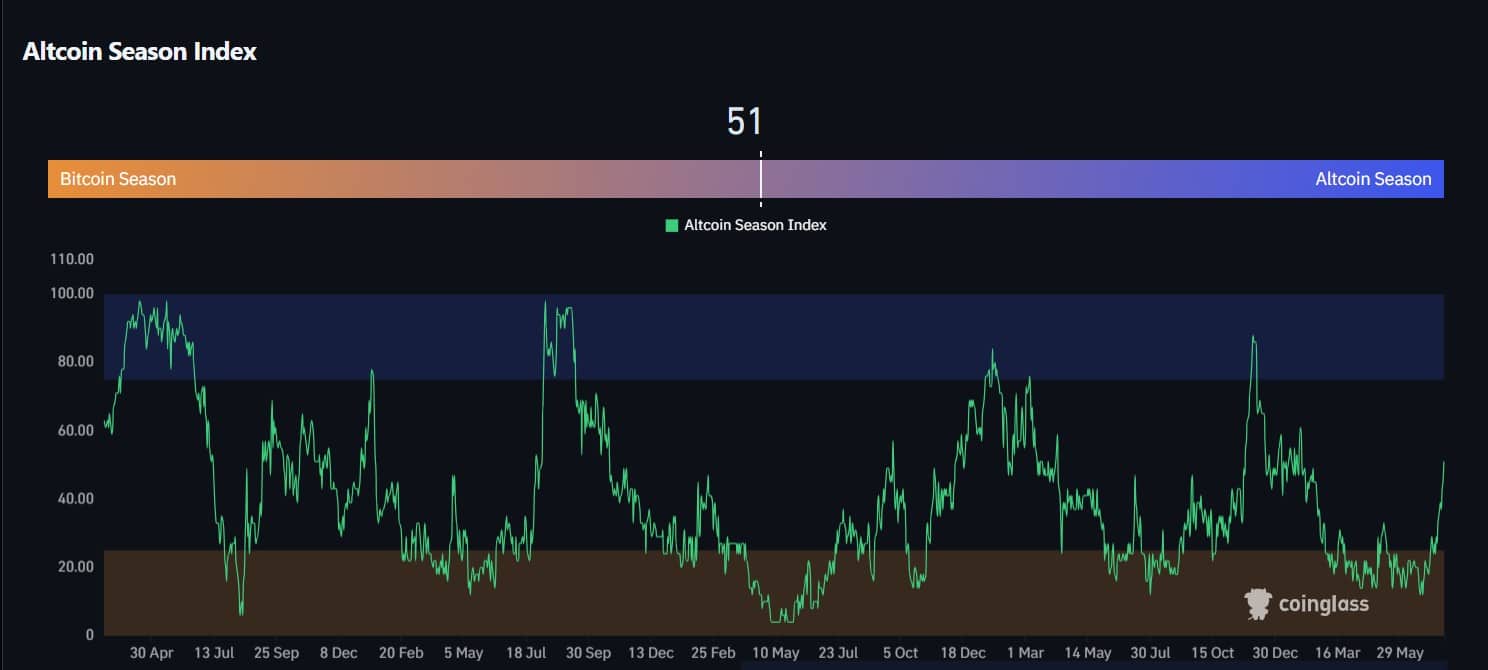
Task: Click the Altcoin Season Index page title
Action: pyautogui.click(x=139, y=52)
